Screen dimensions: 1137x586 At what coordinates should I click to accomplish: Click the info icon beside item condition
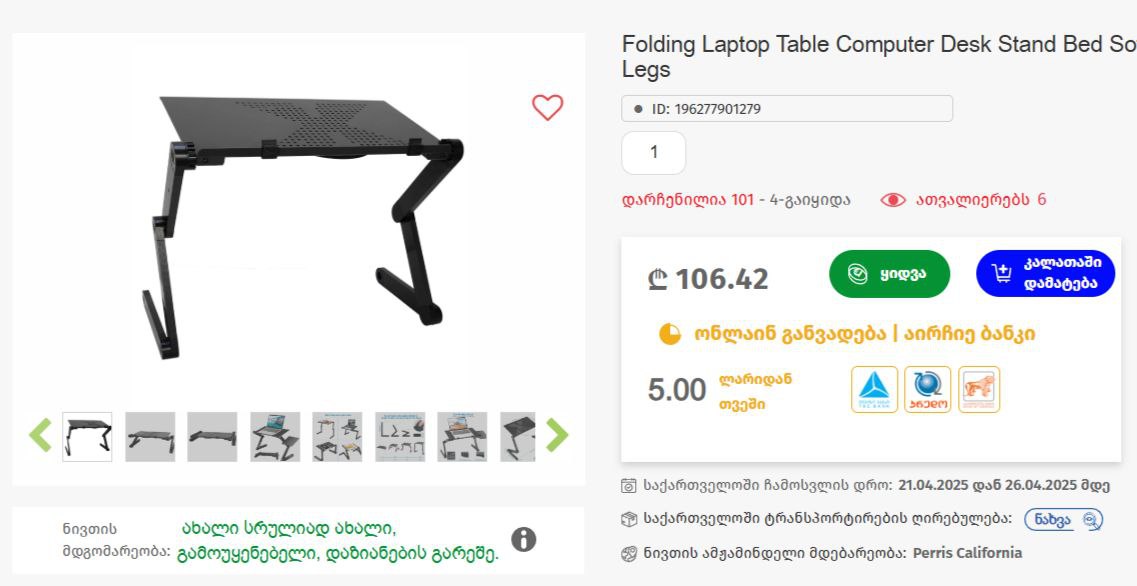tap(524, 540)
